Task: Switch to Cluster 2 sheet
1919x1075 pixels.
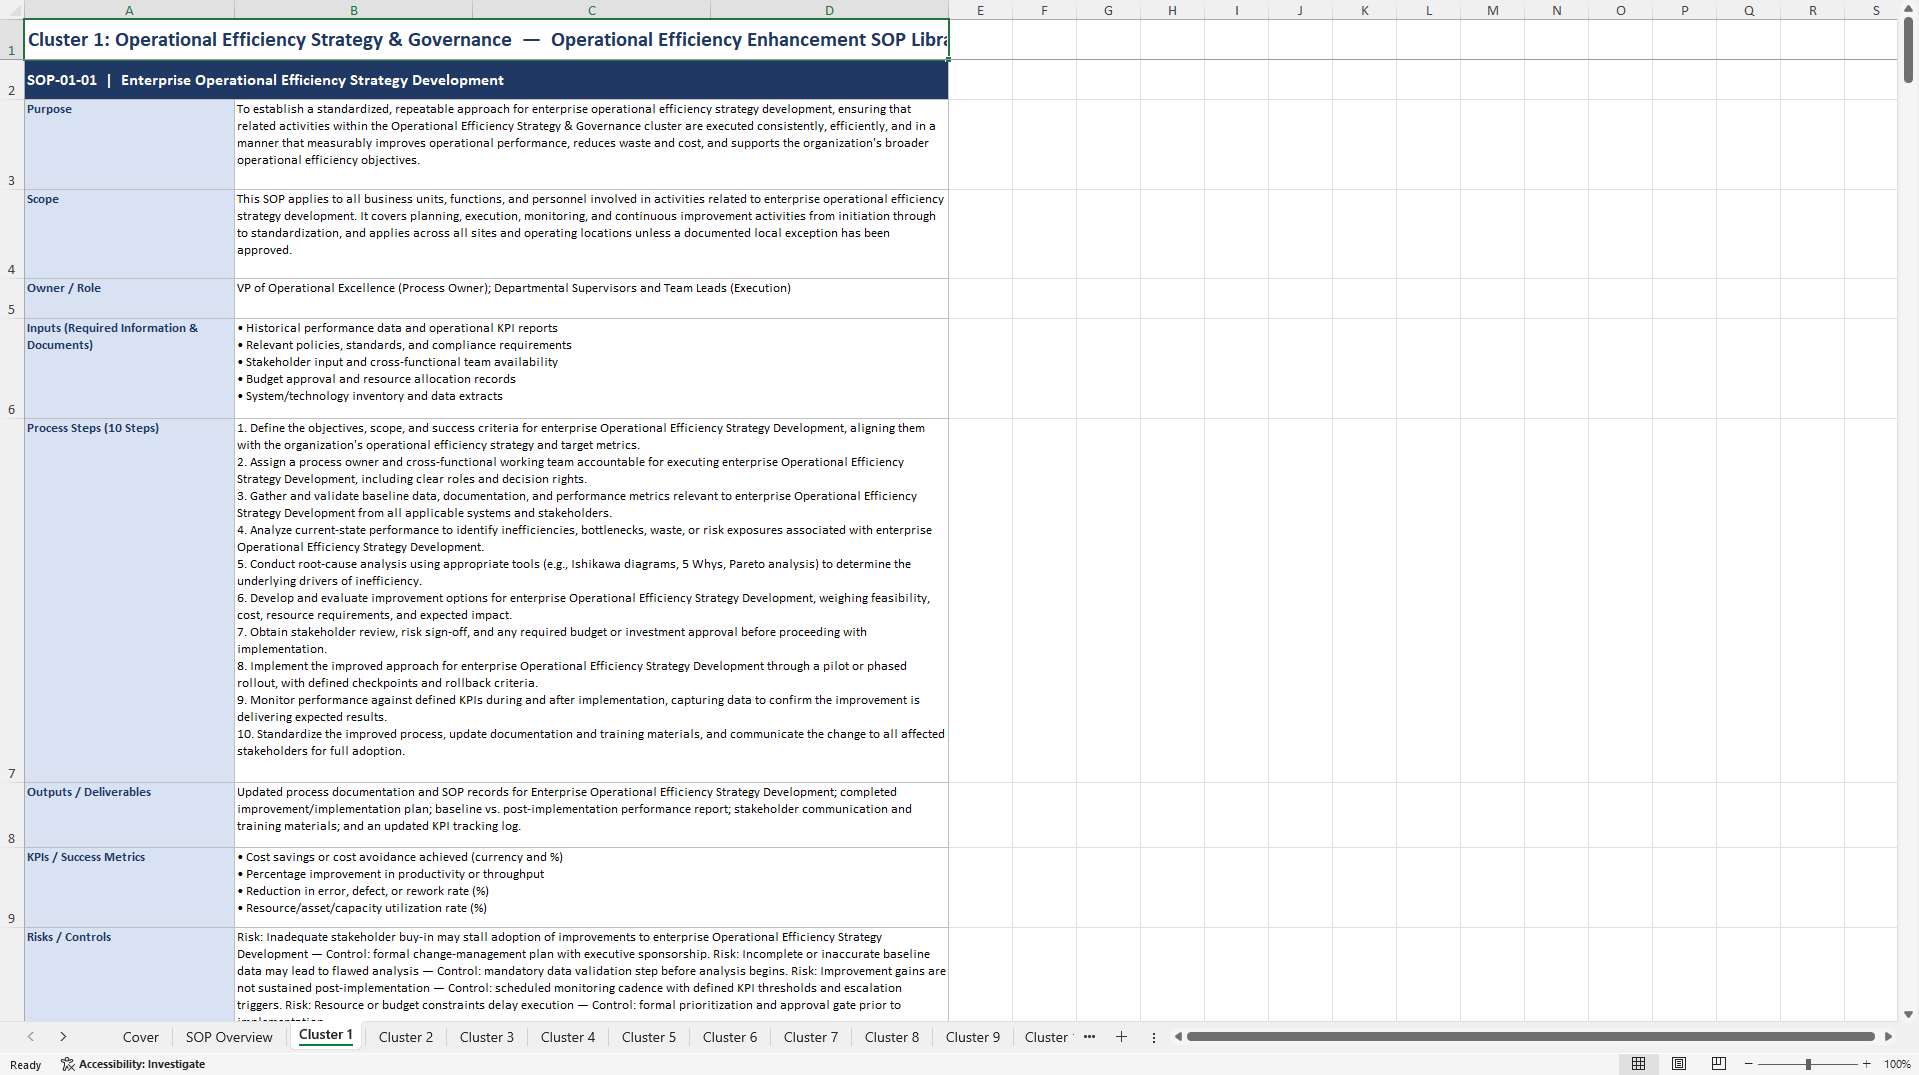Action: point(406,1037)
